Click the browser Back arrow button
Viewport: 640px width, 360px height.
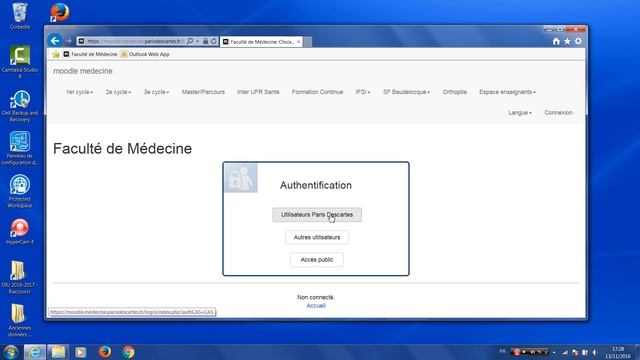click(55, 40)
